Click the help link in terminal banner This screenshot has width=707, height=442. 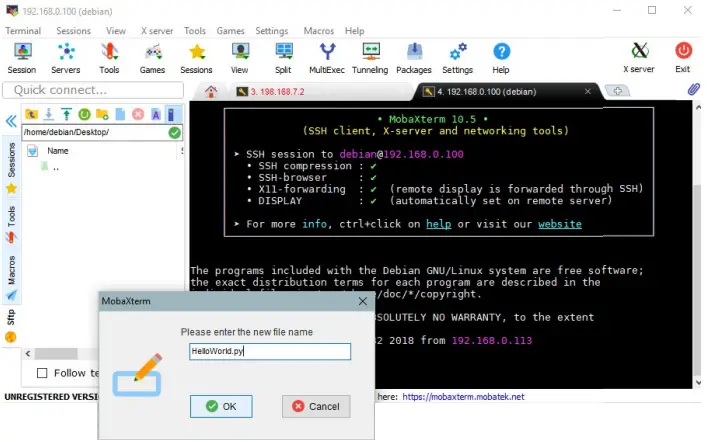[x=439, y=224]
